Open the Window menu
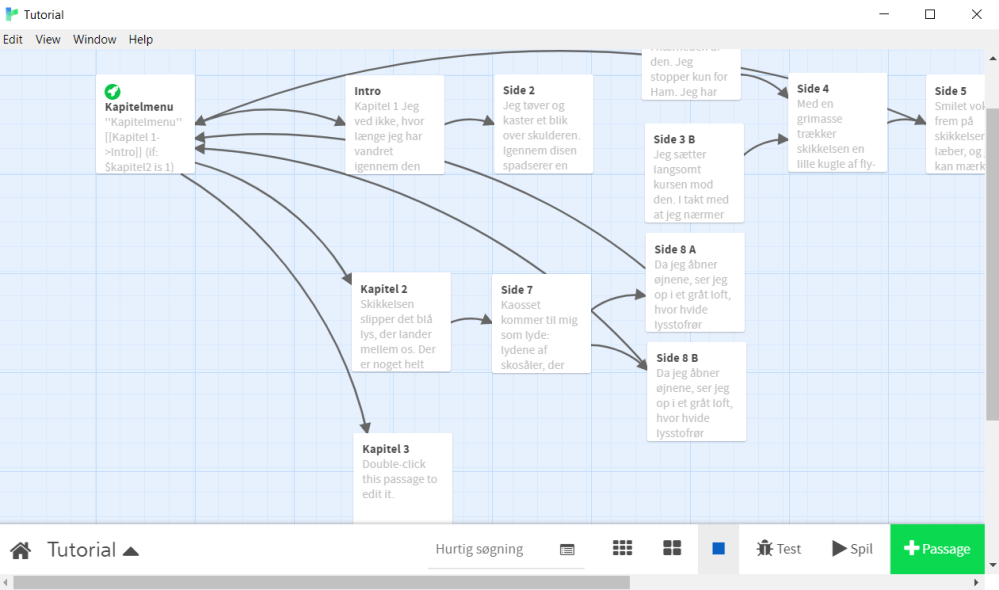 pos(94,39)
